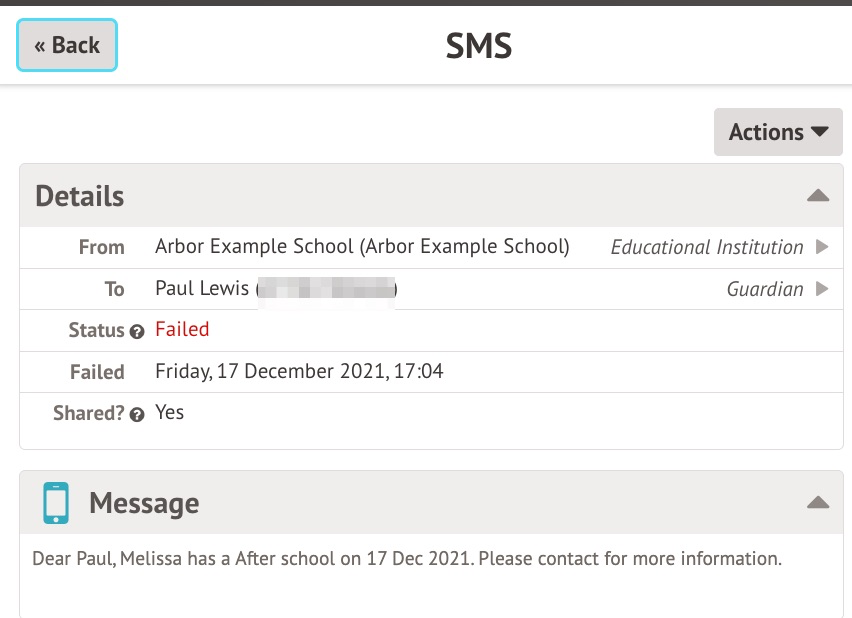Collapse the Message section triangle
Screen dimensions: 852x618
click(817, 503)
